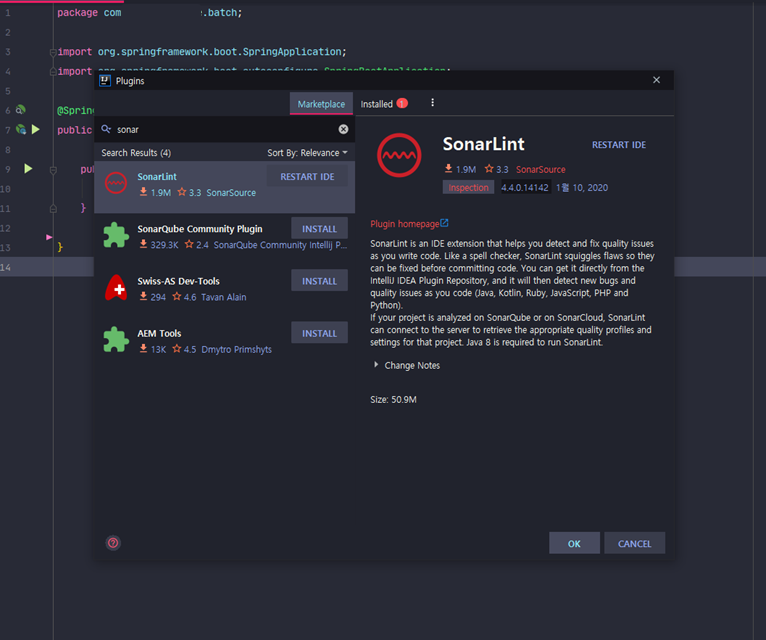The height and width of the screenshot is (640, 766).
Task: Install the AEM Tools plugin
Action: tap(319, 333)
